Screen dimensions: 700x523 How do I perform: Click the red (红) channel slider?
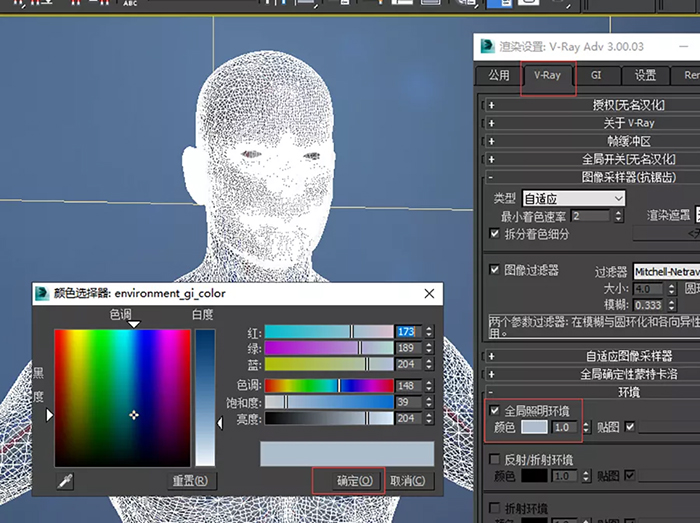[329, 332]
